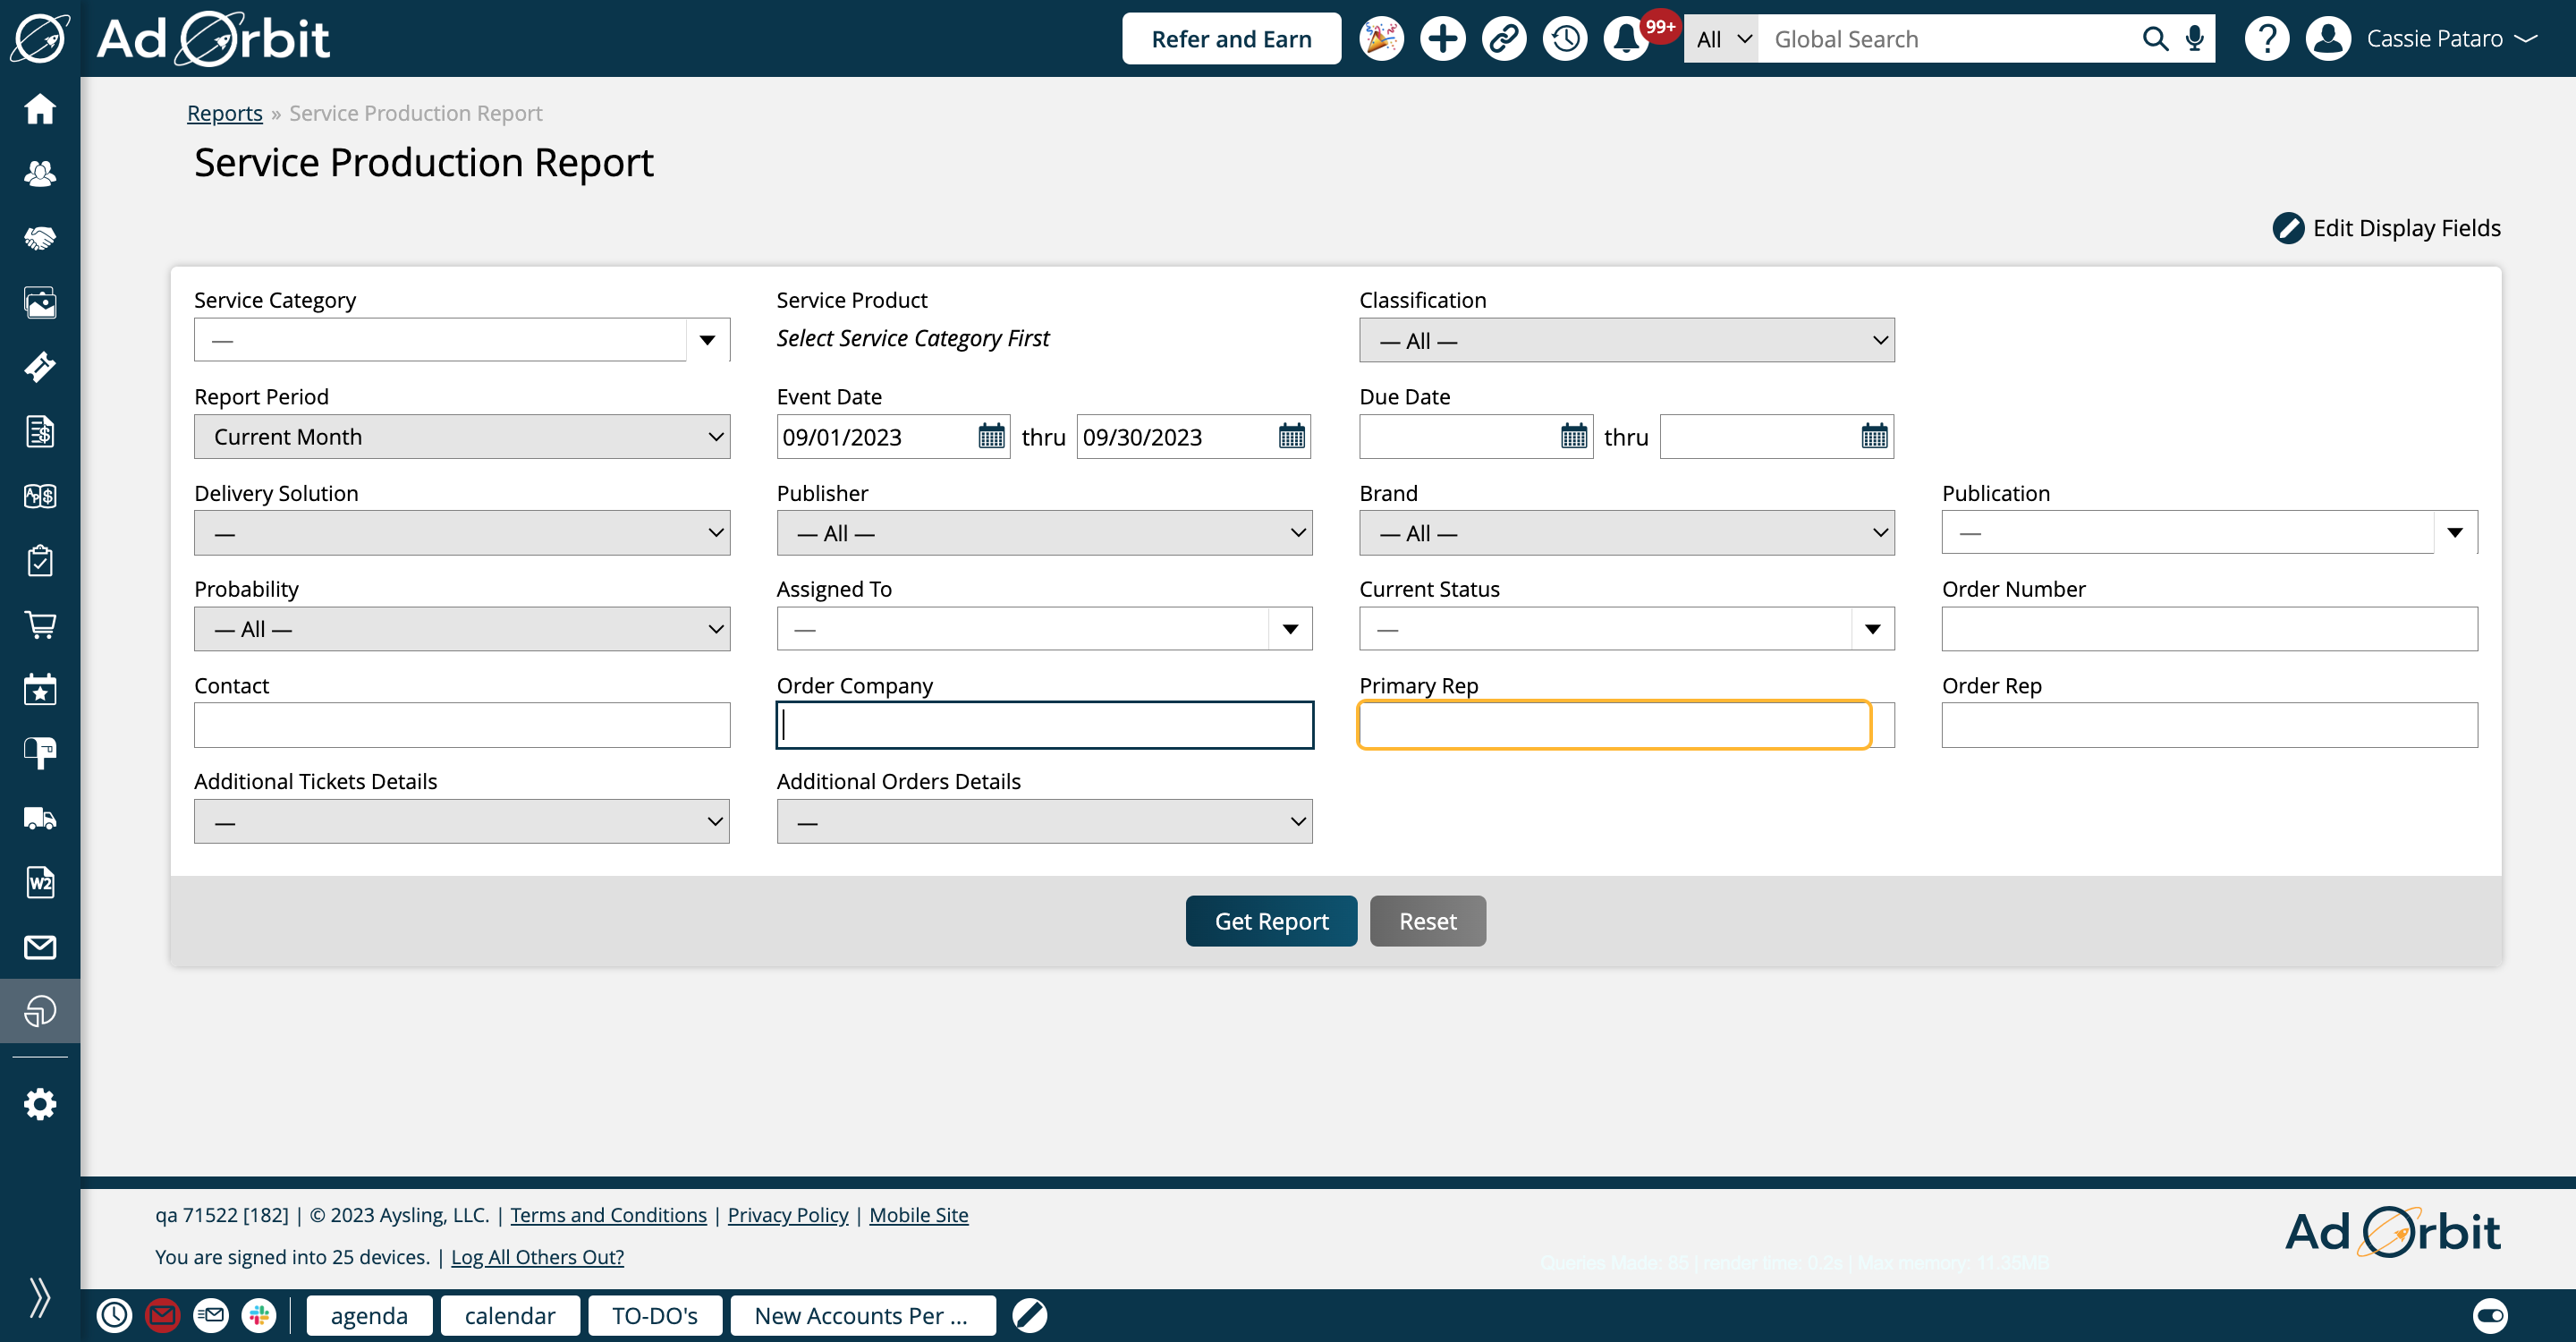The image size is (2576, 1342).
Task: Follow the Reports breadcrumb link
Action: point(224,113)
